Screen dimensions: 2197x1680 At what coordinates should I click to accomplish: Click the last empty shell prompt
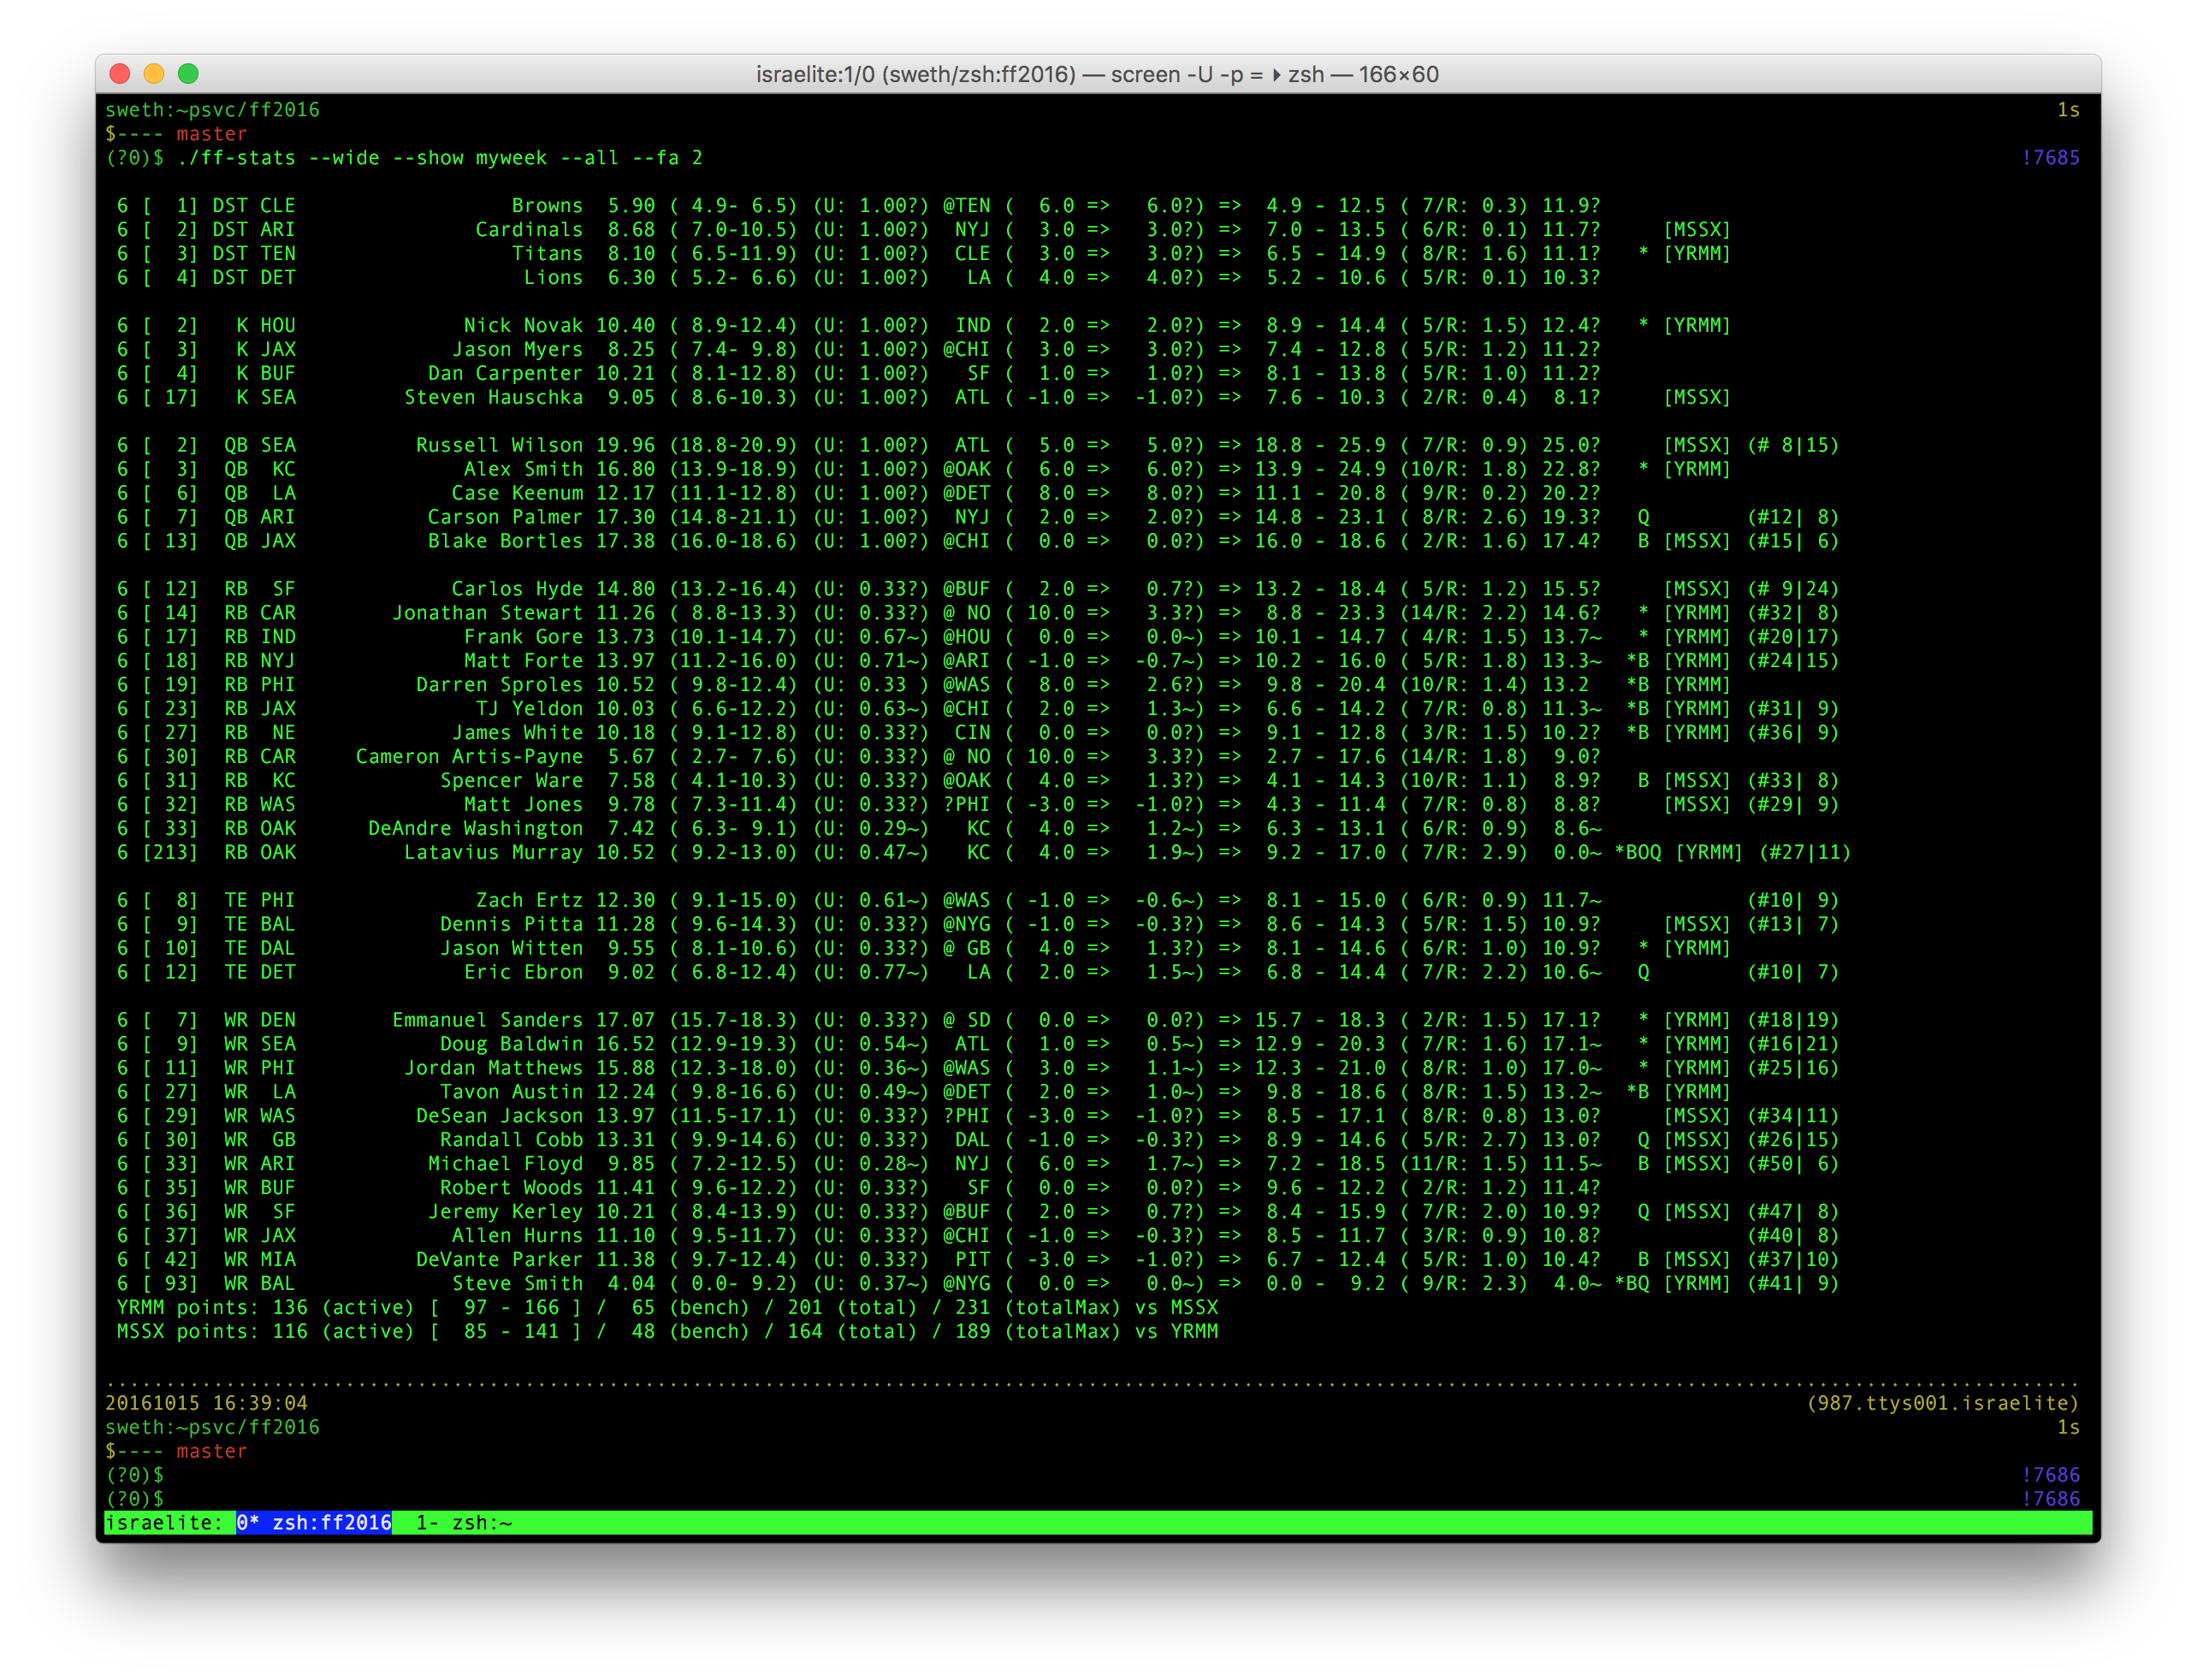coord(135,1498)
